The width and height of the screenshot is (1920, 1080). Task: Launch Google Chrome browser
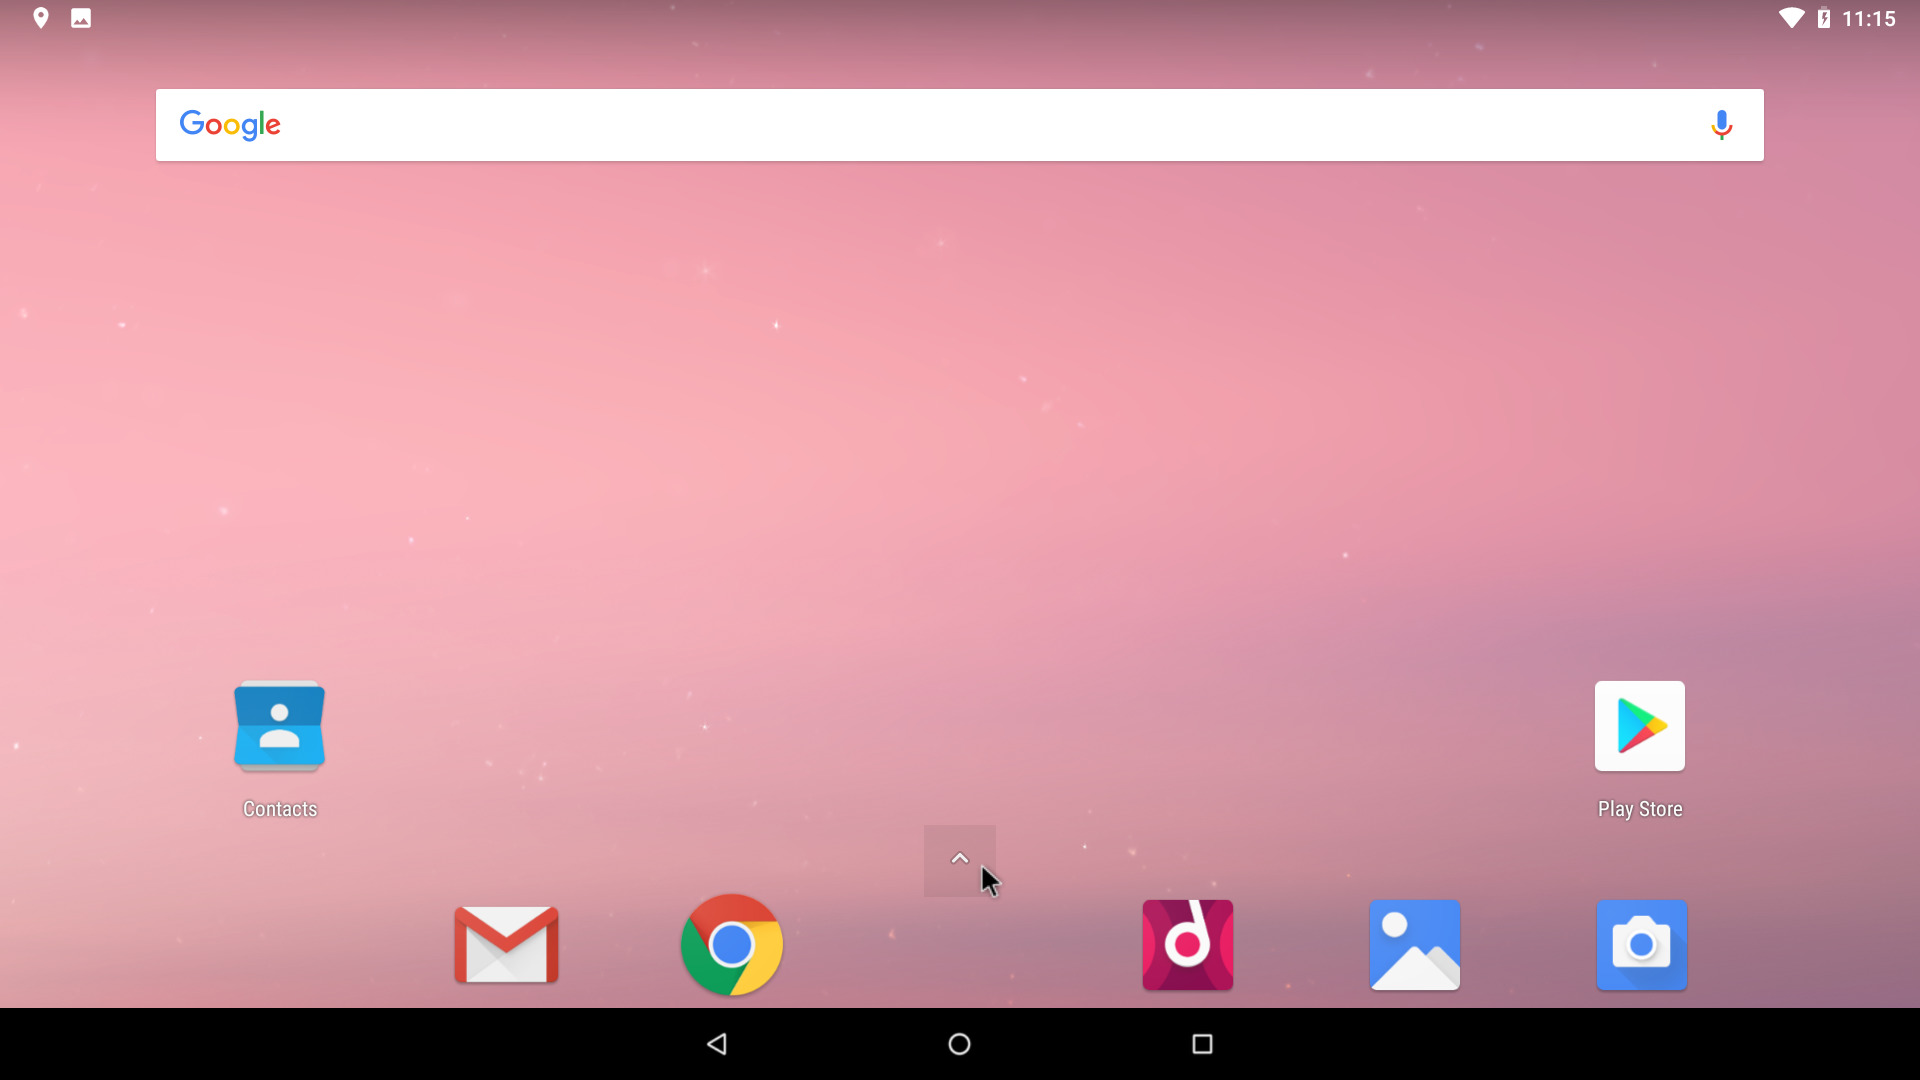(x=733, y=945)
